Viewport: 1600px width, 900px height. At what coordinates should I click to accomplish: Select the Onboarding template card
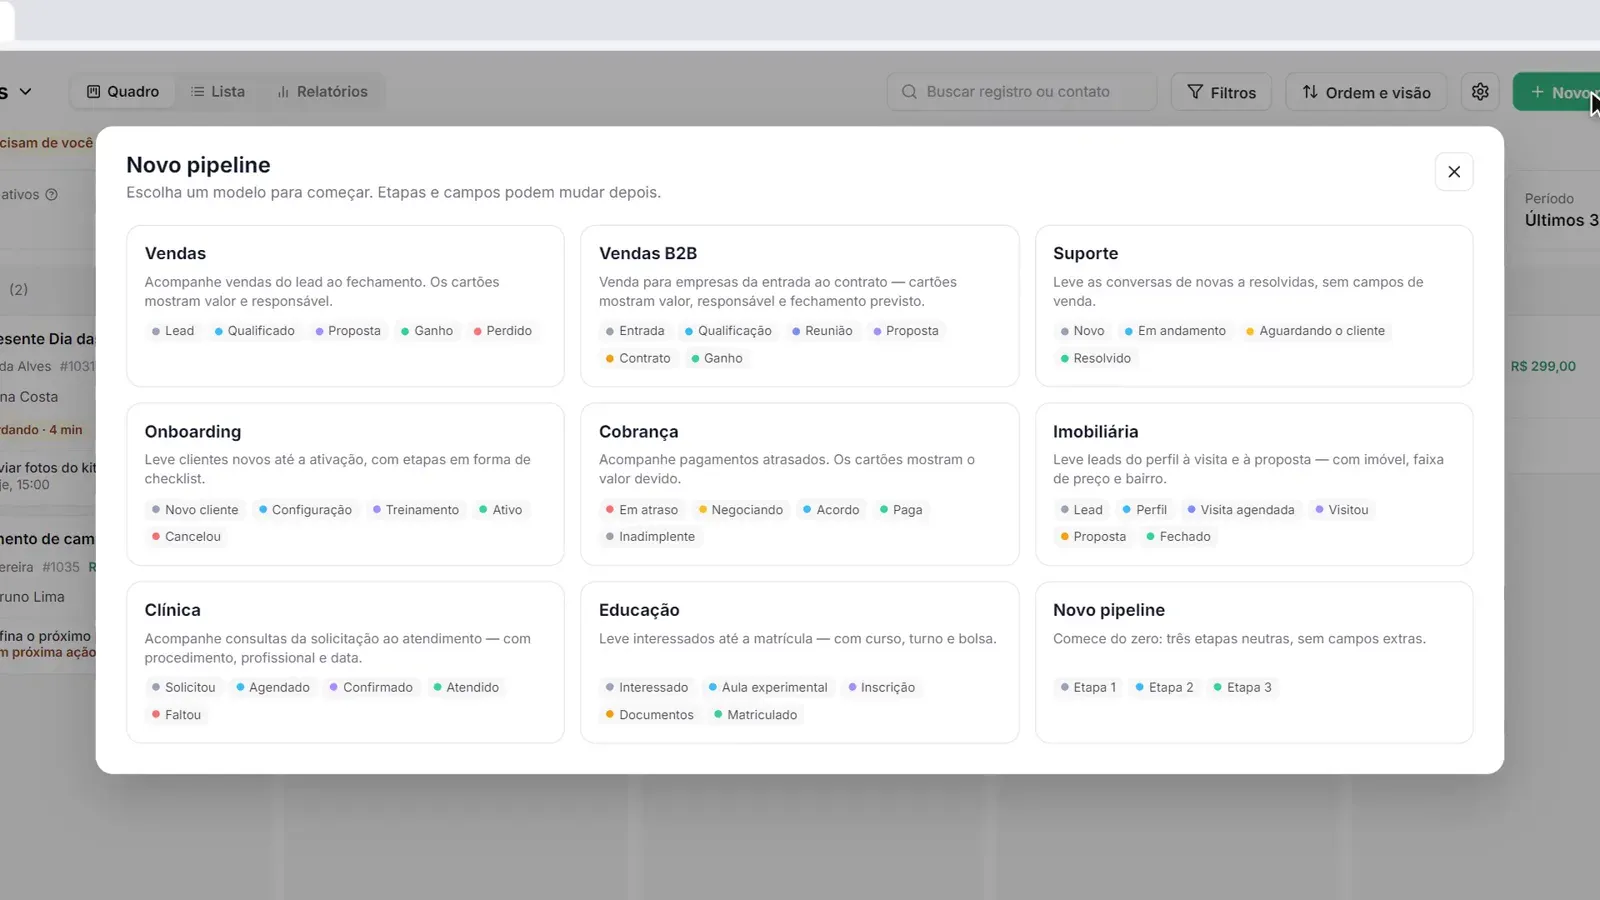tap(345, 484)
